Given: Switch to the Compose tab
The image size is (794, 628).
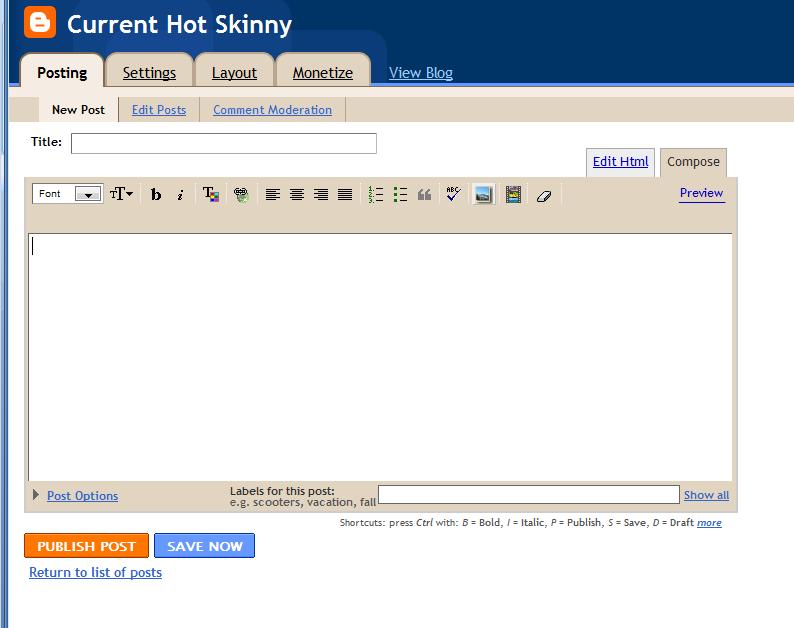Looking at the screenshot, I should coord(693,162).
